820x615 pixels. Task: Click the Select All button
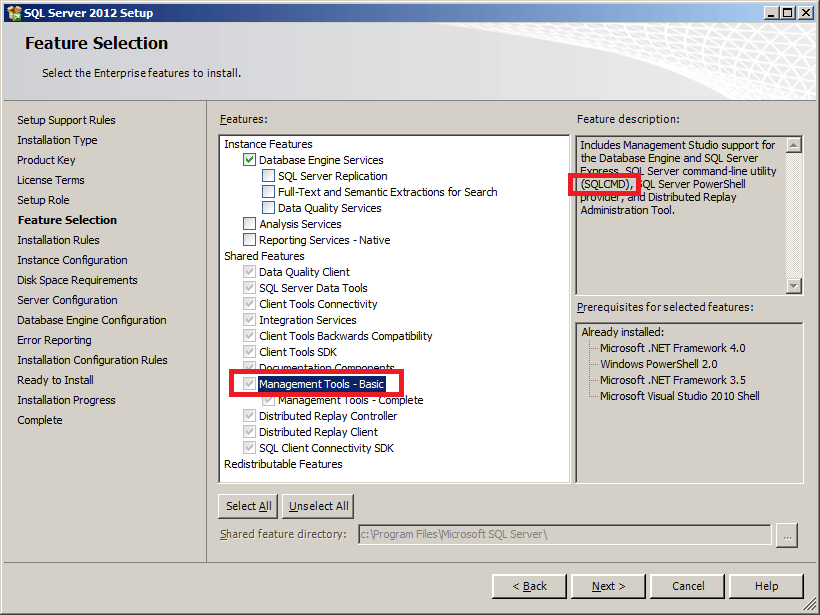click(248, 506)
